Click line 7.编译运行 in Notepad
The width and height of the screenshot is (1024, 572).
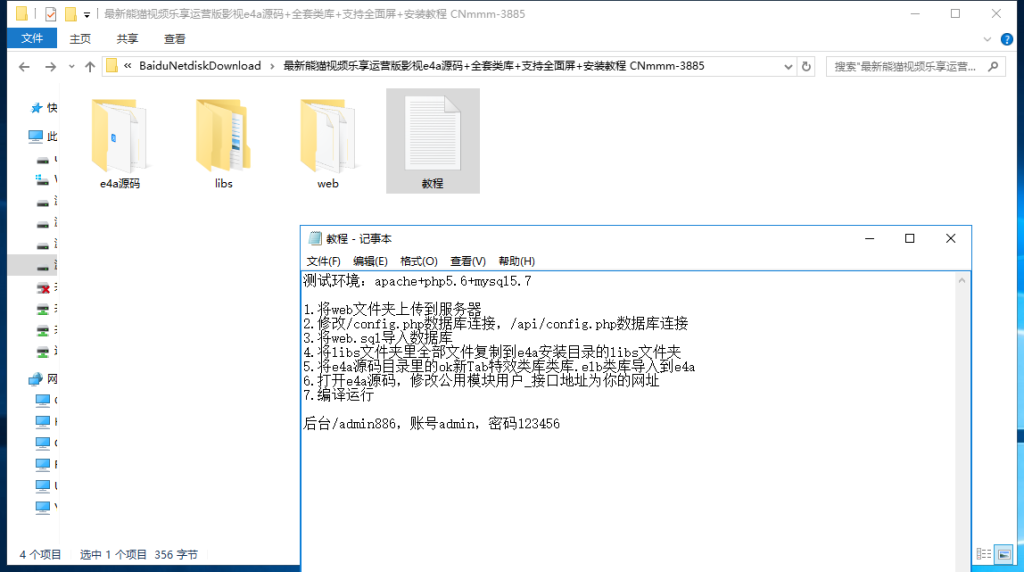coord(338,395)
